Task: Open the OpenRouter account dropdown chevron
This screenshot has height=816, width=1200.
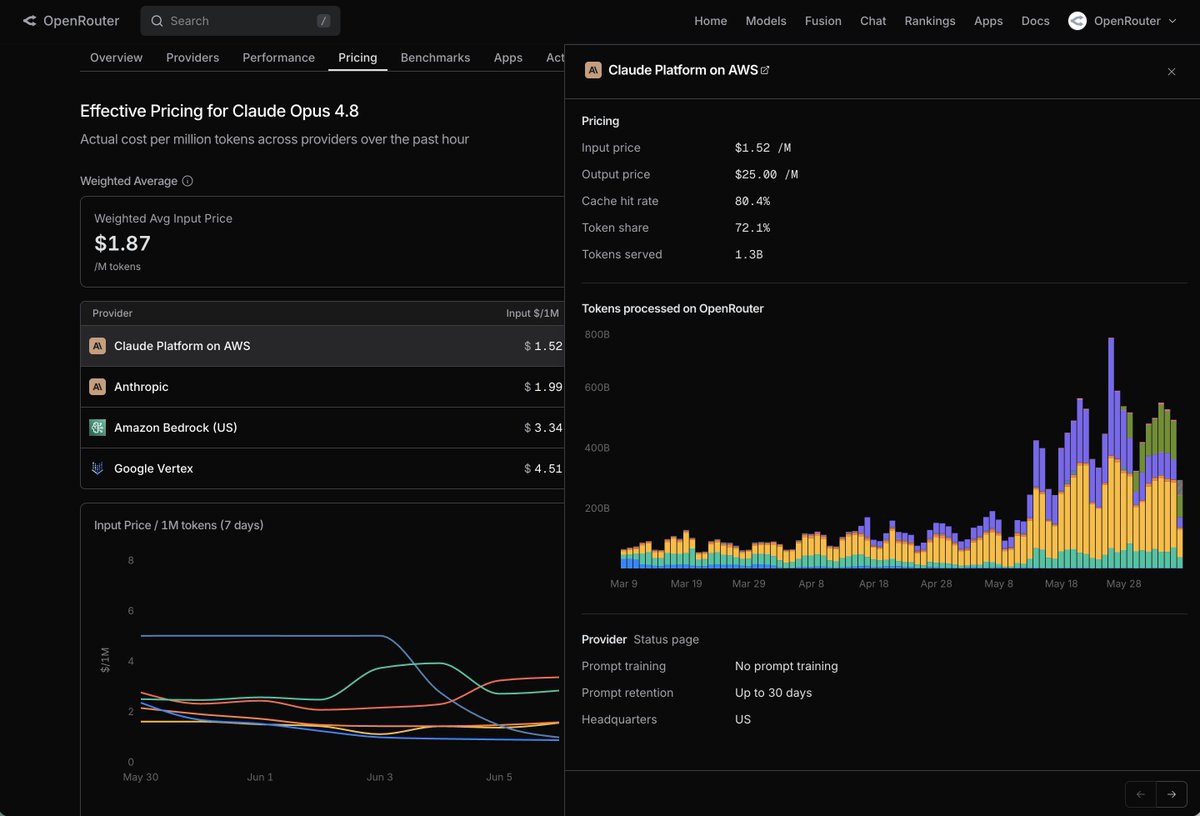Action: pos(1172,21)
